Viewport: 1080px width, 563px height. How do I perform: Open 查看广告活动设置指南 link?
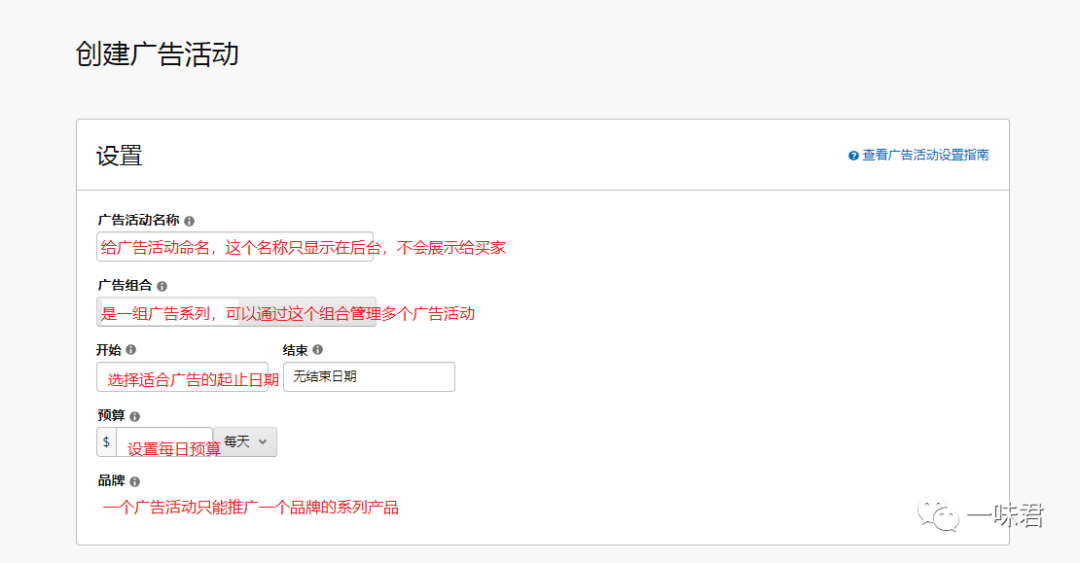(925, 155)
